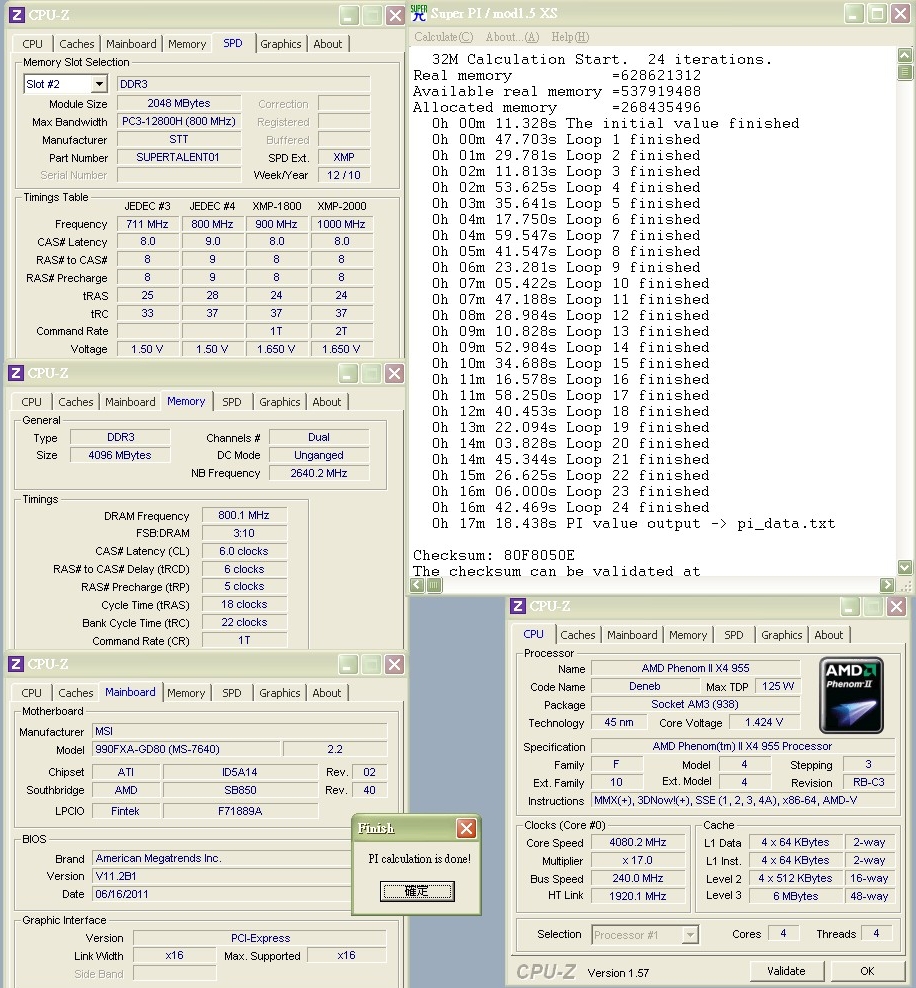Click the AMD Phenom II processor logo
This screenshot has height=988, width=916.
[x=851, y=695]
